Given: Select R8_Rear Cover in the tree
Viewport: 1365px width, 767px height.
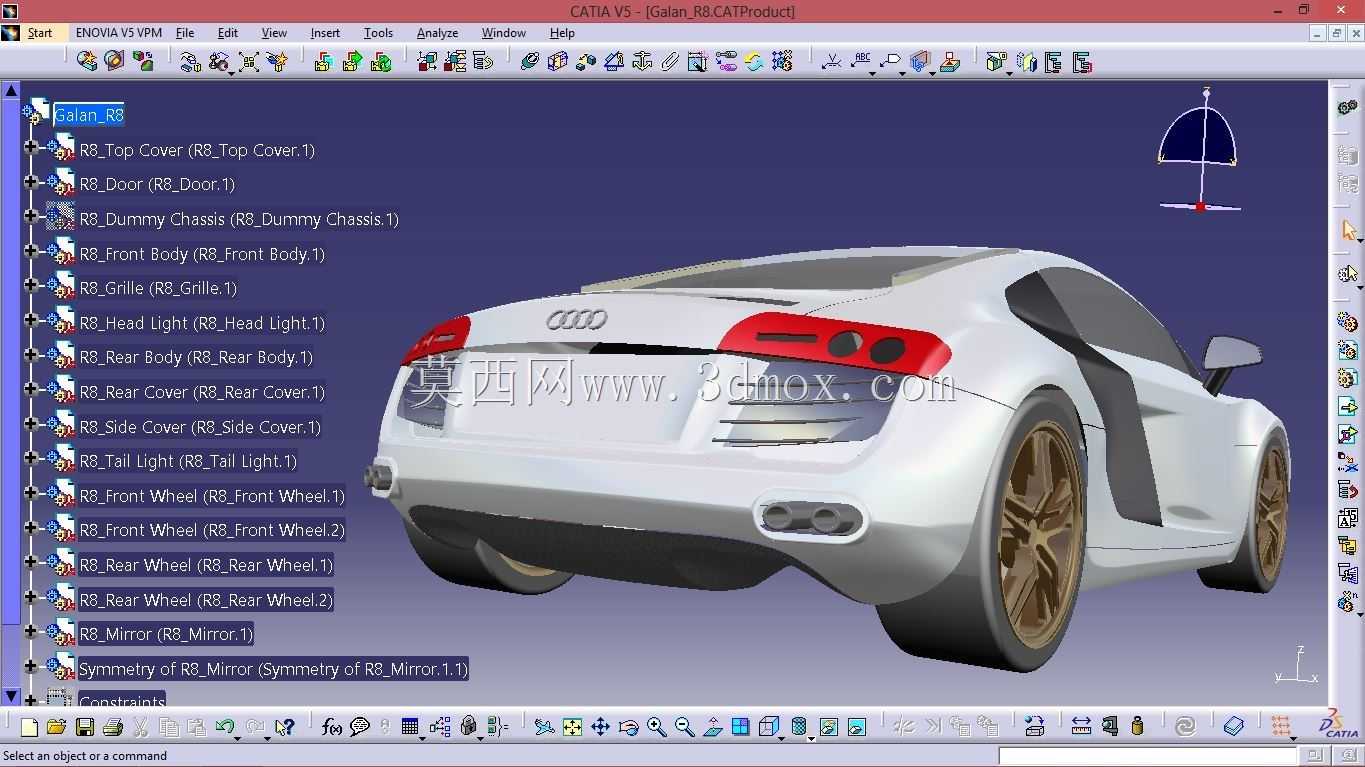Looking at the screenshot, I should click(x=202, y=392).
